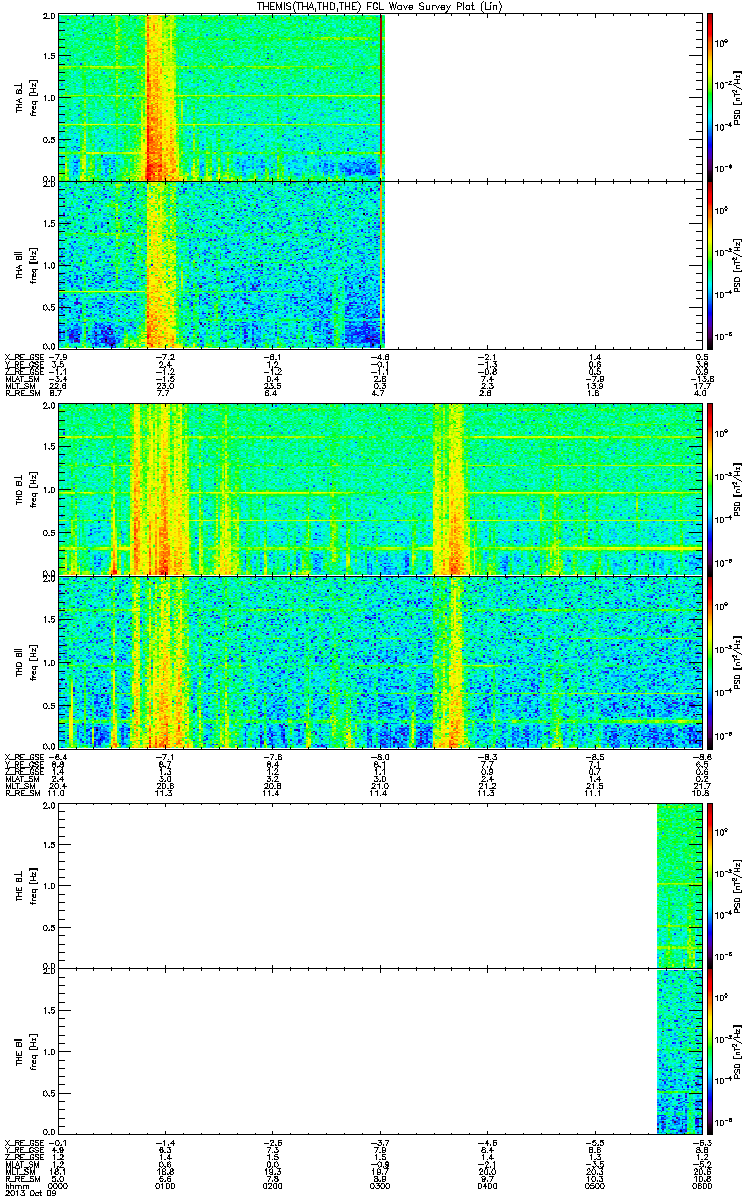Click the THE BII y-axis label
The width and height of the screenshot is (750, 1200).
[x=25, y=1050]
